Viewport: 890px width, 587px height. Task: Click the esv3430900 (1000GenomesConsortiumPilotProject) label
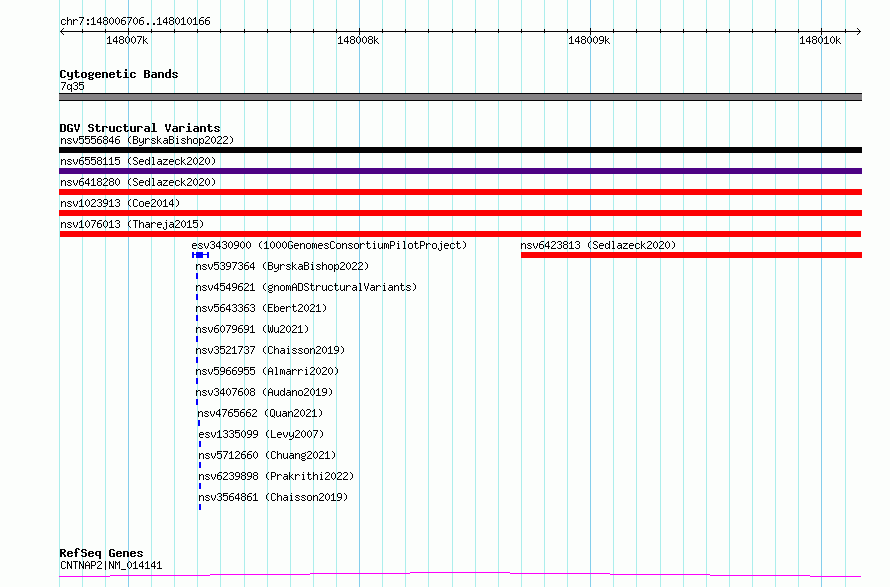coord(329,245)
